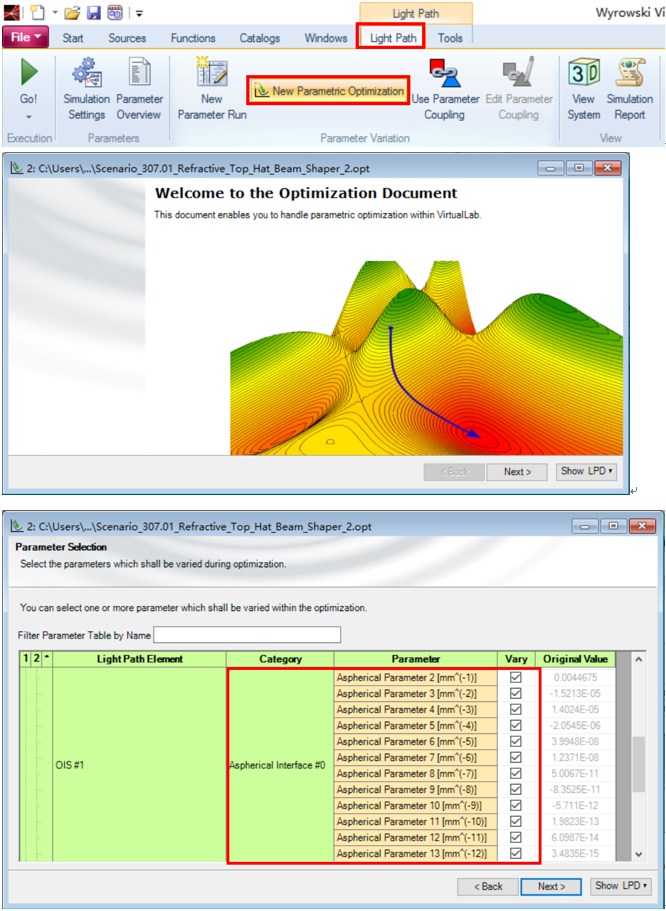Click the original value -1.5213E-05
666x911 pixels.
tap(575, 693)
